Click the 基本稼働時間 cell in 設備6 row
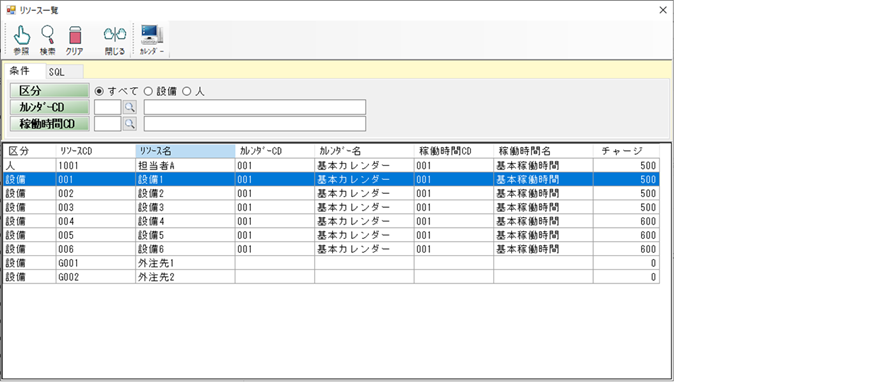890x387 pixels. [x=543, y=249]
